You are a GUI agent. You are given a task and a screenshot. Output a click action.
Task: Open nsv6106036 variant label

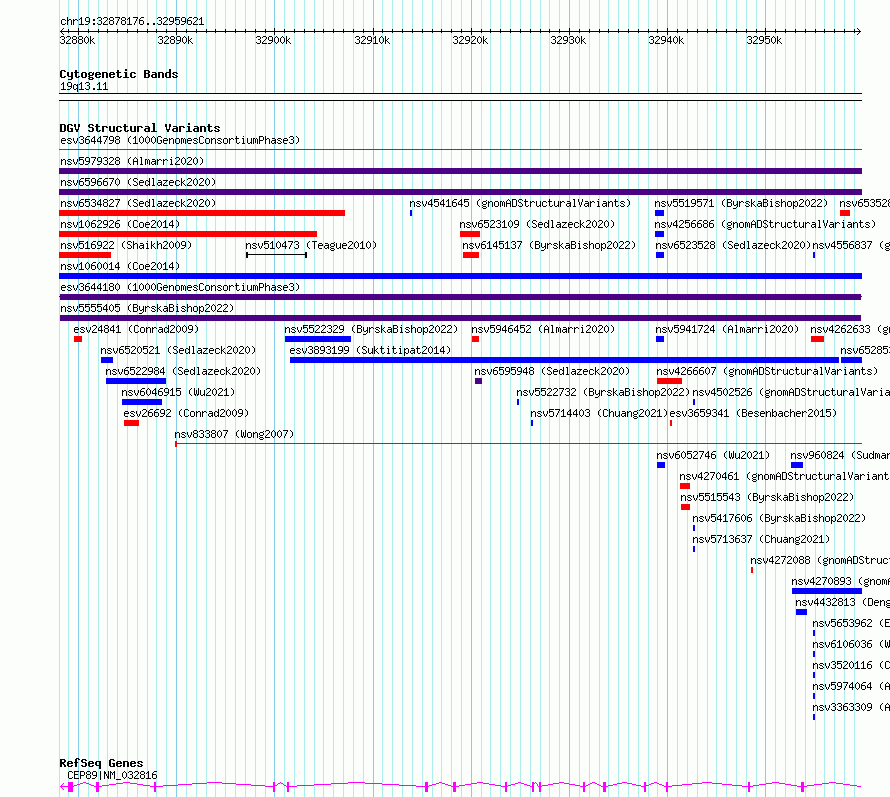tap(851, 644)
